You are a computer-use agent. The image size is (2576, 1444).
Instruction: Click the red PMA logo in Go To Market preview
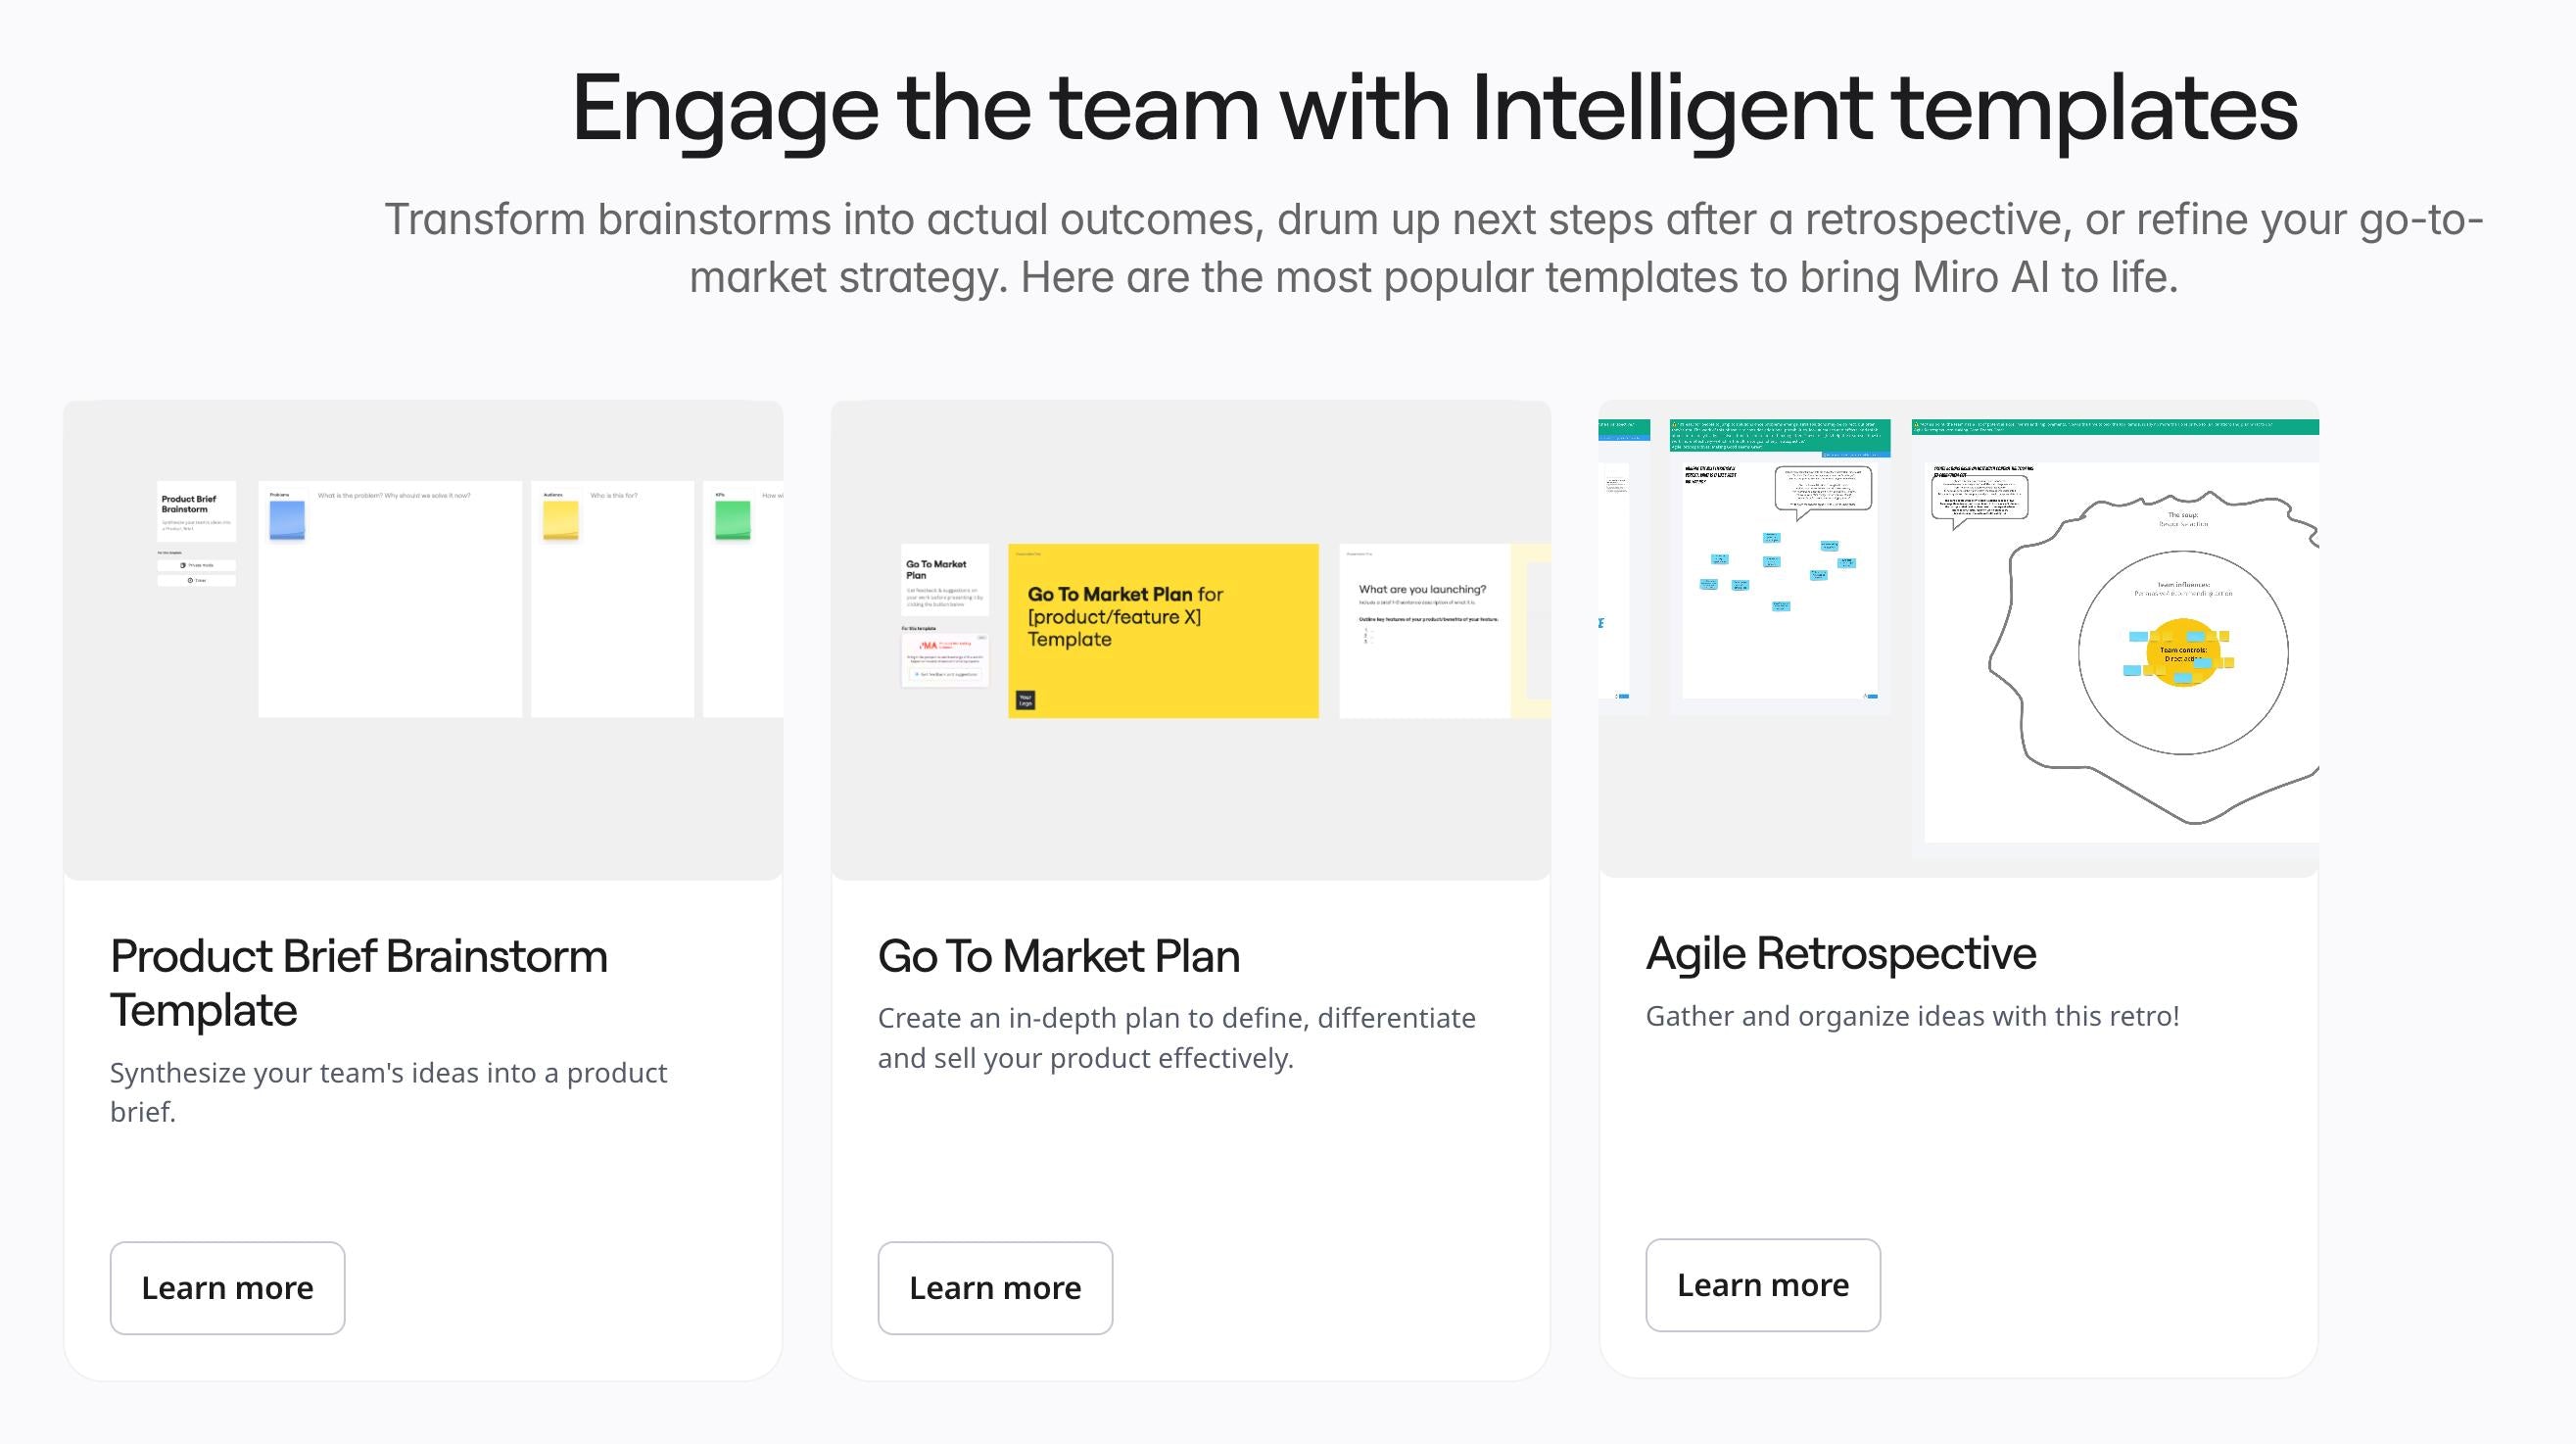(928, 646)
